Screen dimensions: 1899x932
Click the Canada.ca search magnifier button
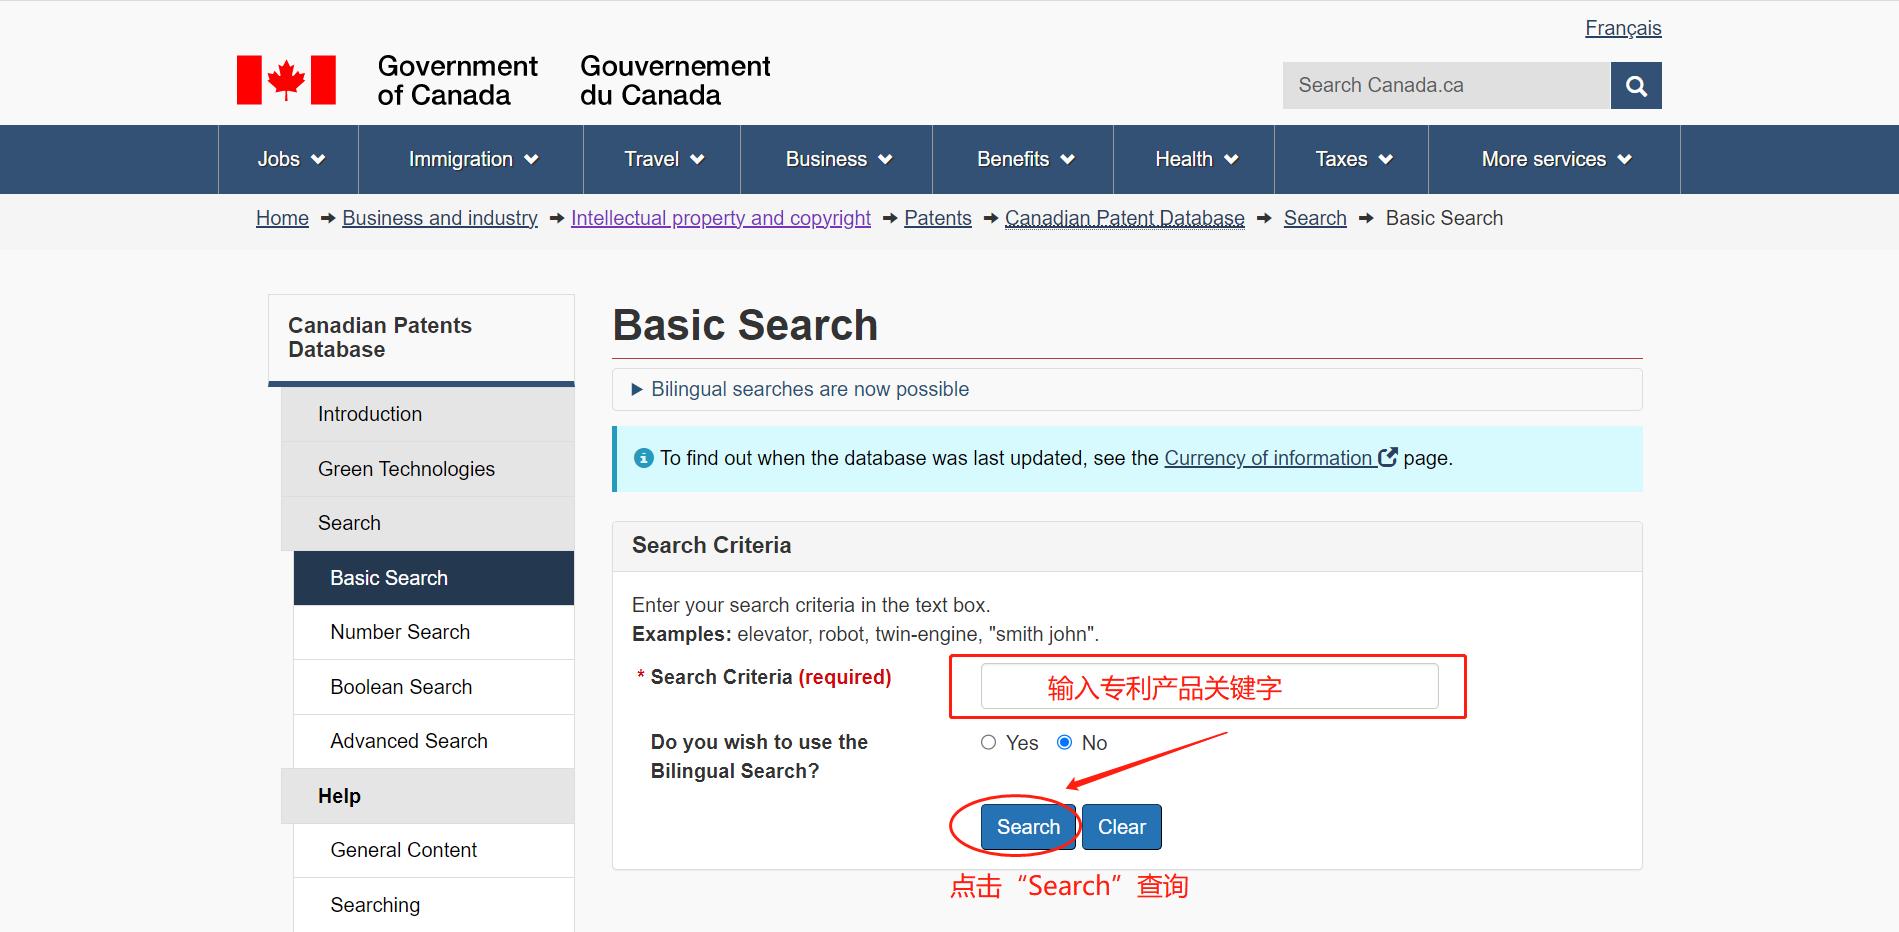(x=1636, y=86)
